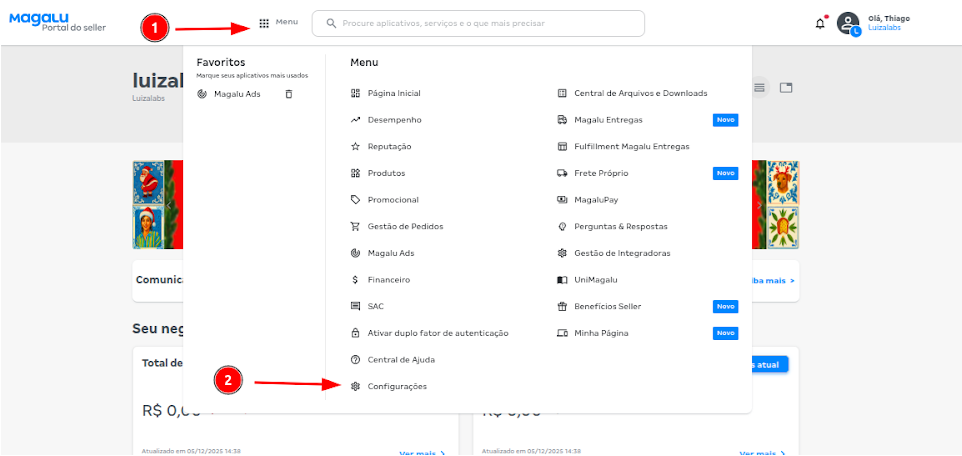Viewport: 962px width, 456px height.
Task: Open Configurações menu entry
Action: 397,386
